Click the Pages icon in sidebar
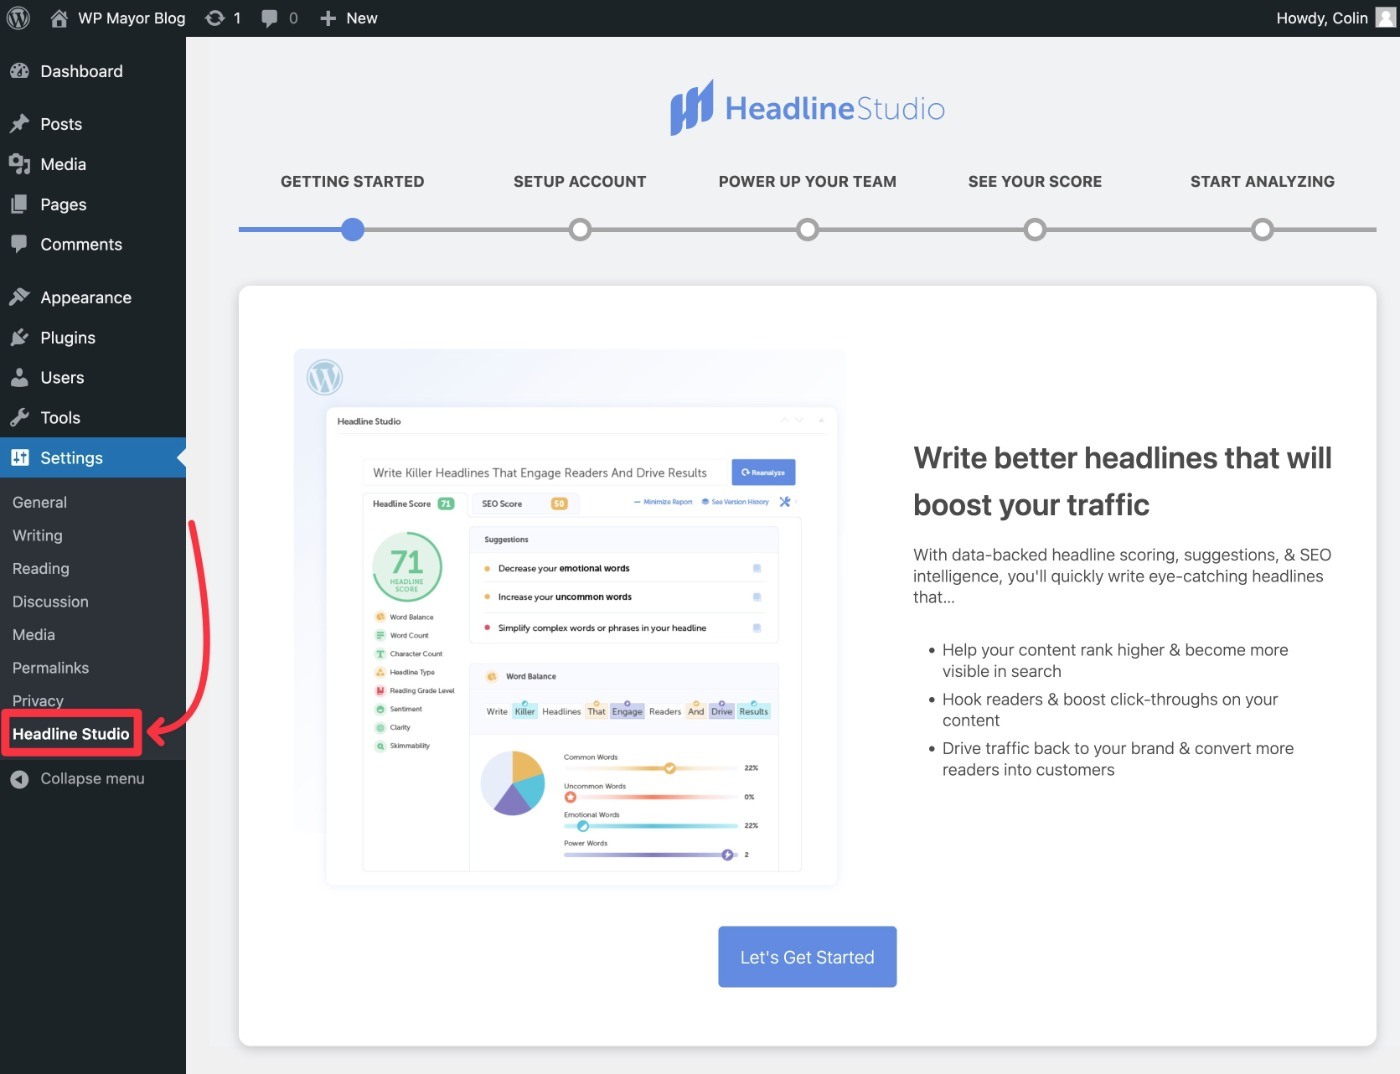1400x1074 pixels. tap(19, 204)
